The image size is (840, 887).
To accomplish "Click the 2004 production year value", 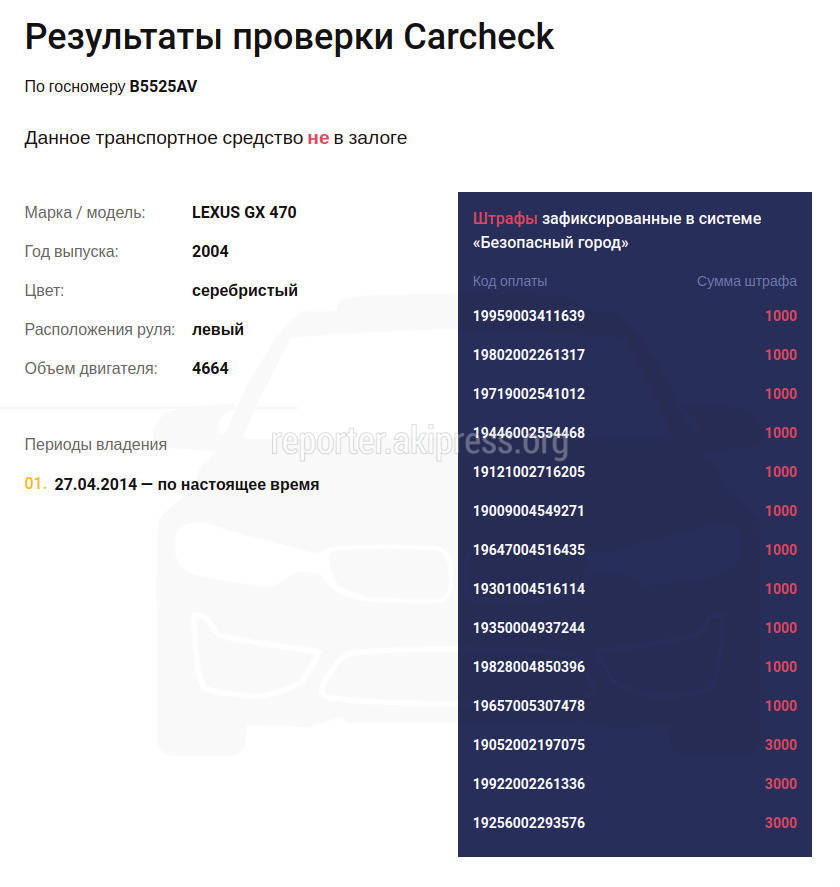I will [210, 251].
